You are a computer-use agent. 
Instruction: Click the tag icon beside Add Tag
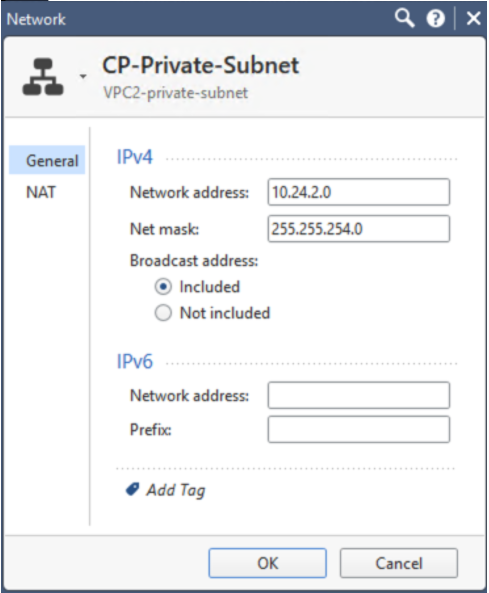click(132, 489)
